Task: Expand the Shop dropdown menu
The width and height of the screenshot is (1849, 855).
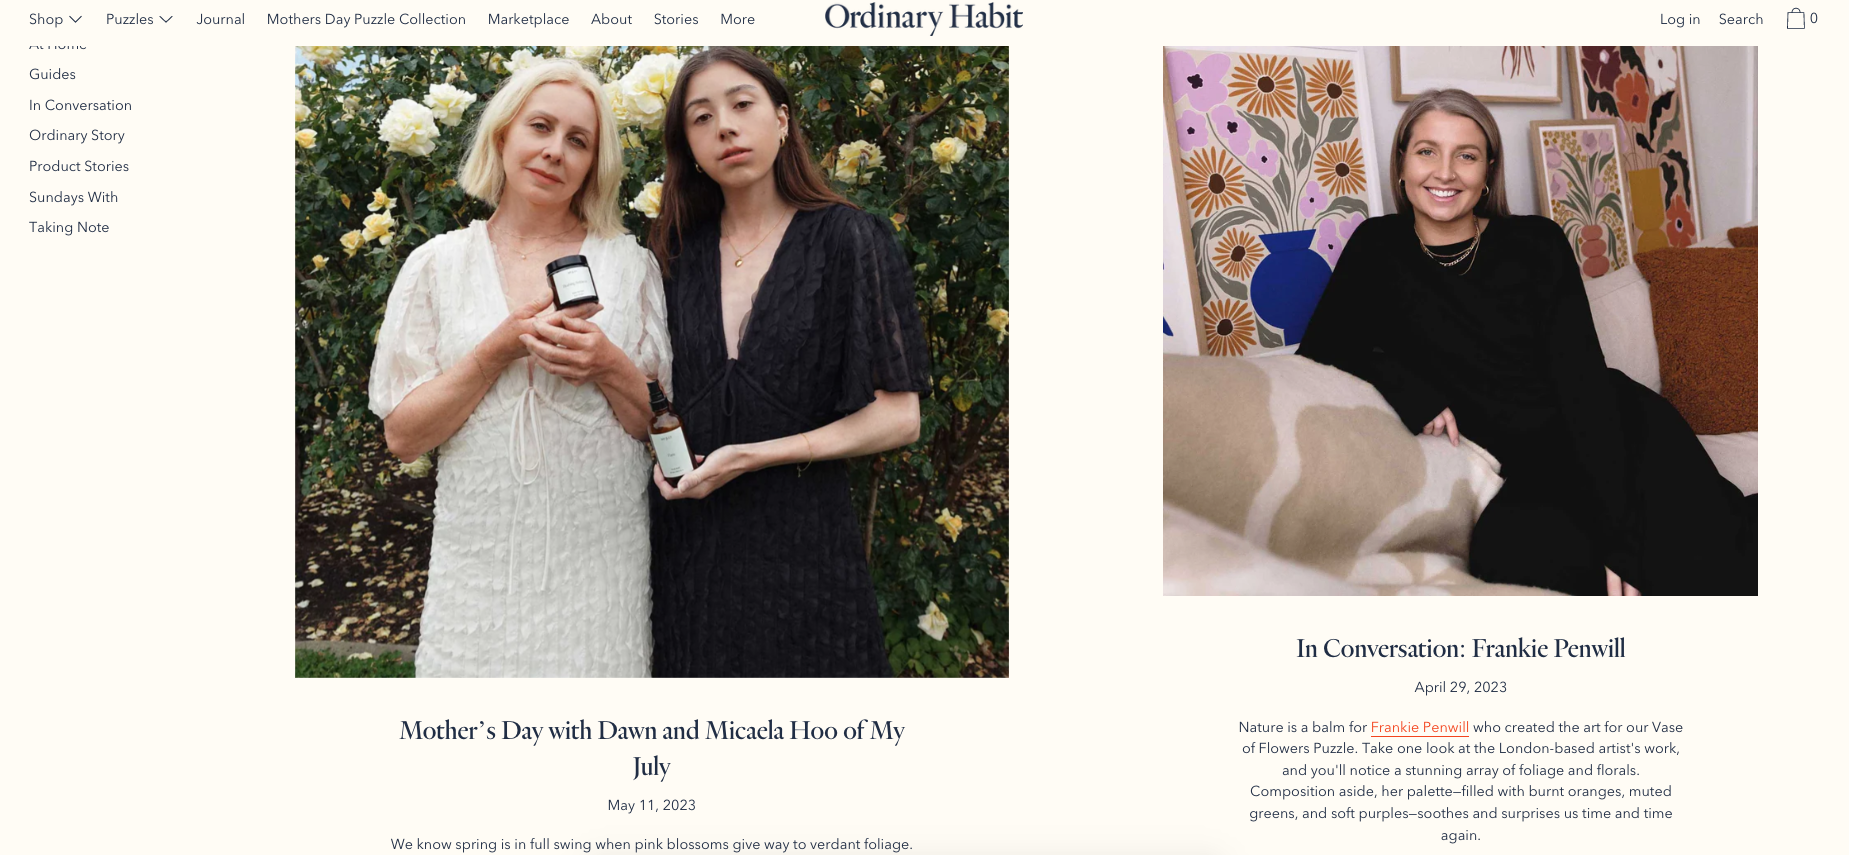Action: tap(55, 19)
